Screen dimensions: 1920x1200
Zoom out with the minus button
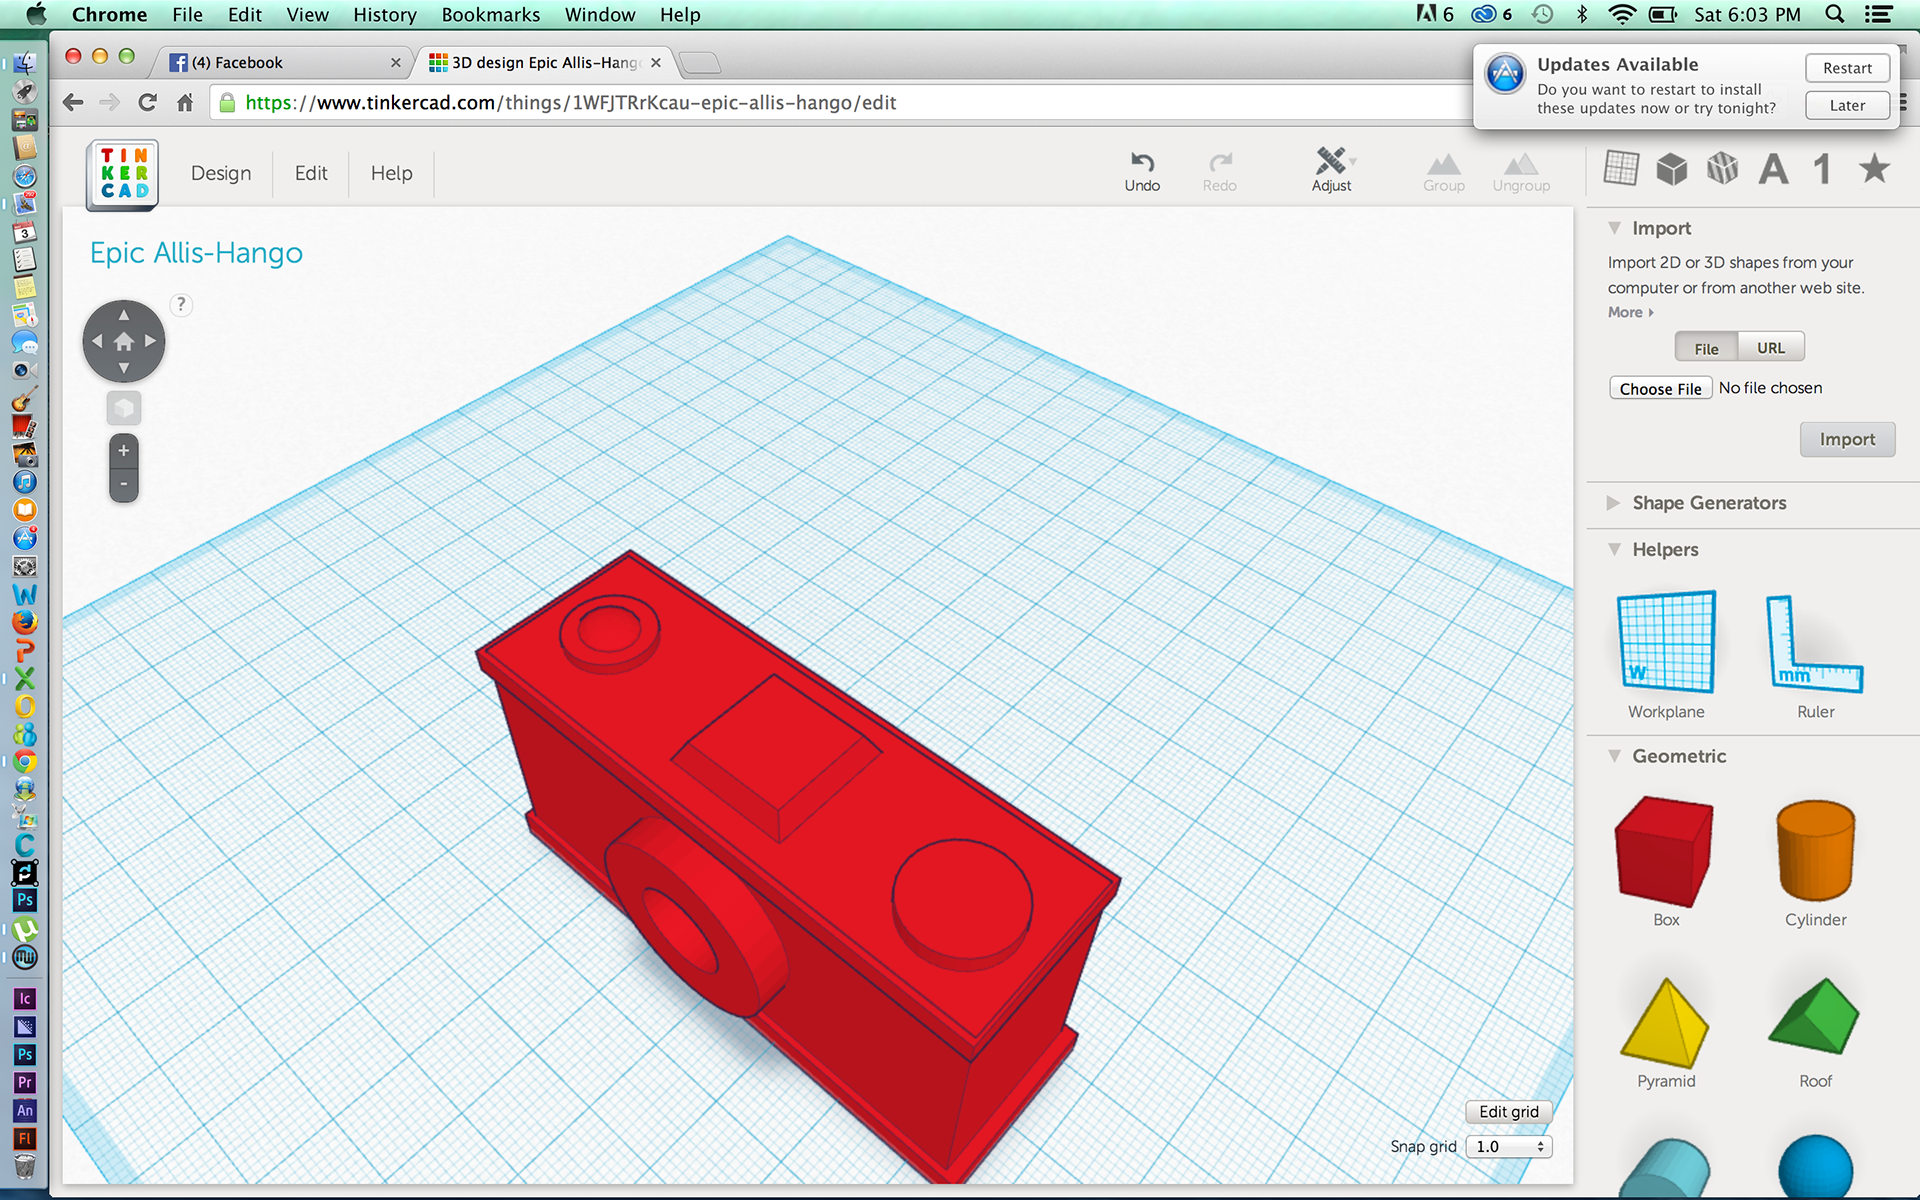pyautogui.click(x=124, y=485)
